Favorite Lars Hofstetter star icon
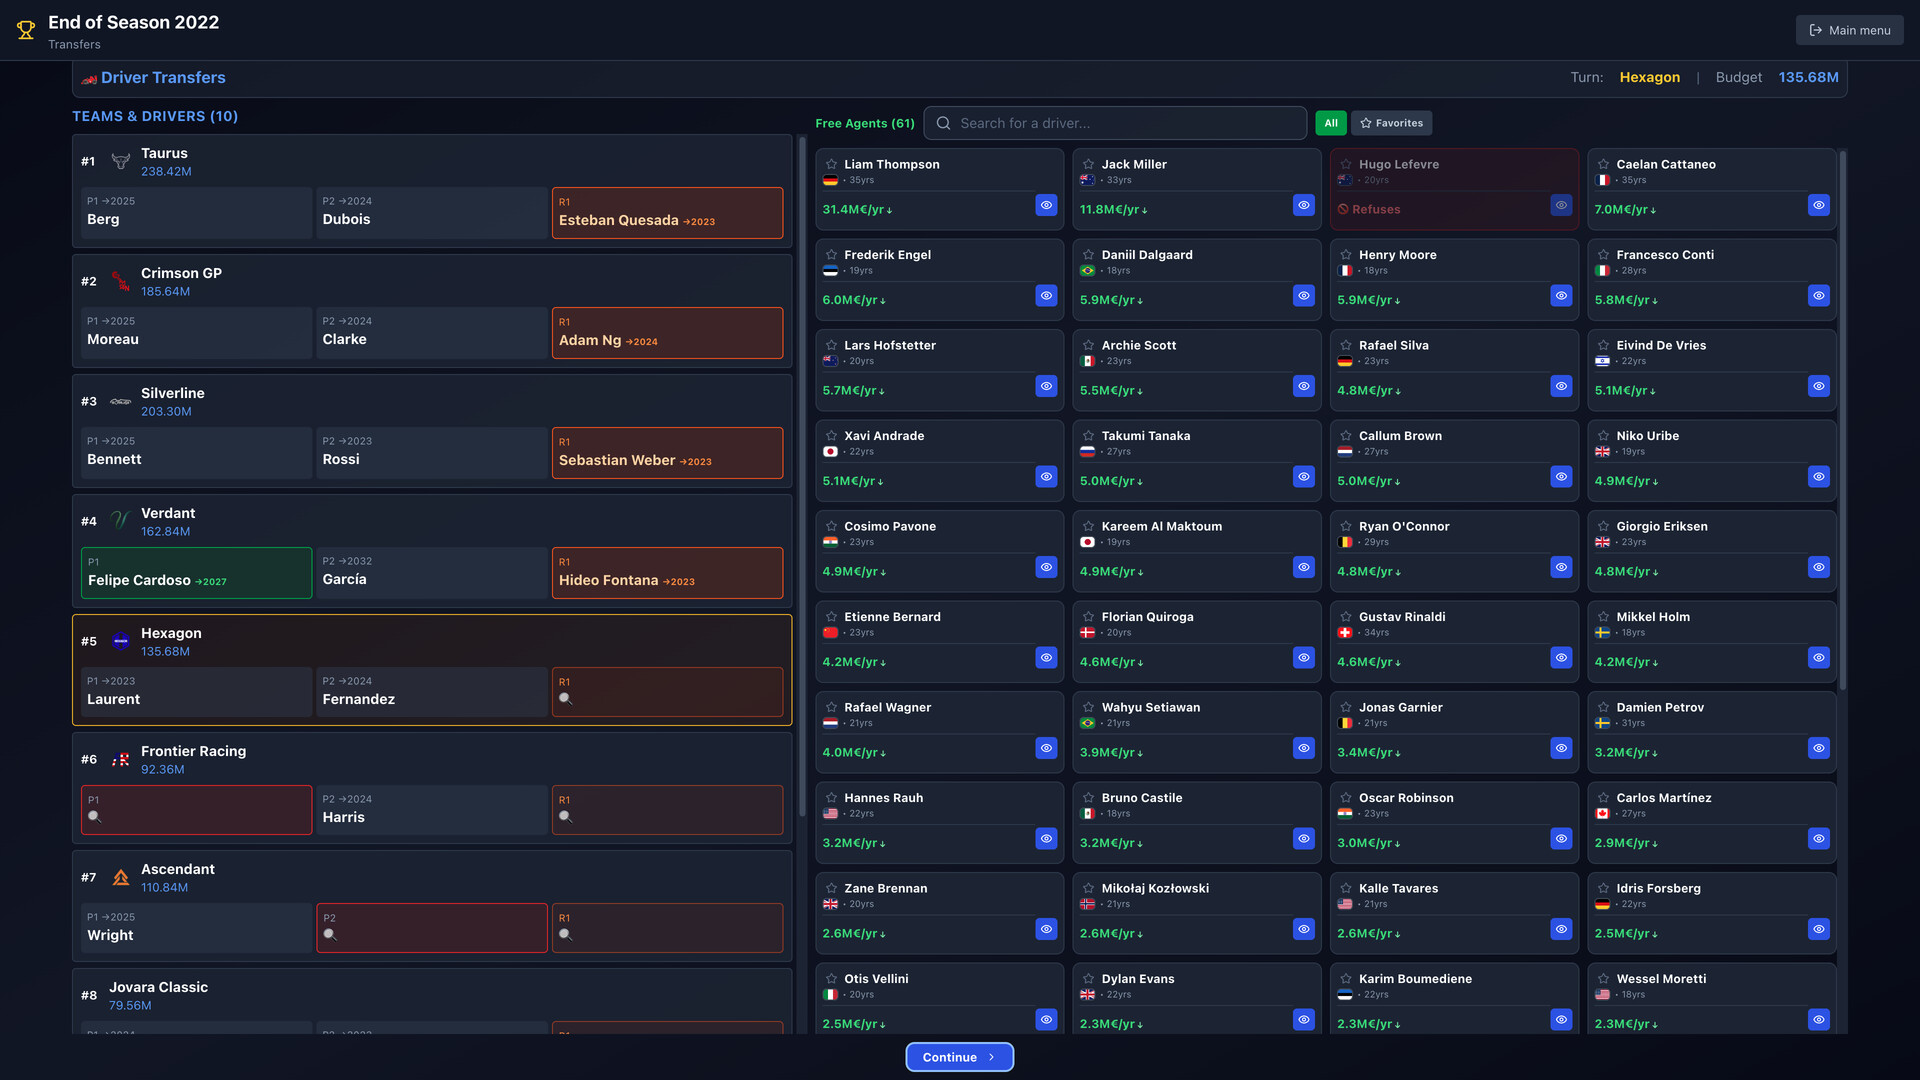1920x1080 pixels. pos(831,345)
